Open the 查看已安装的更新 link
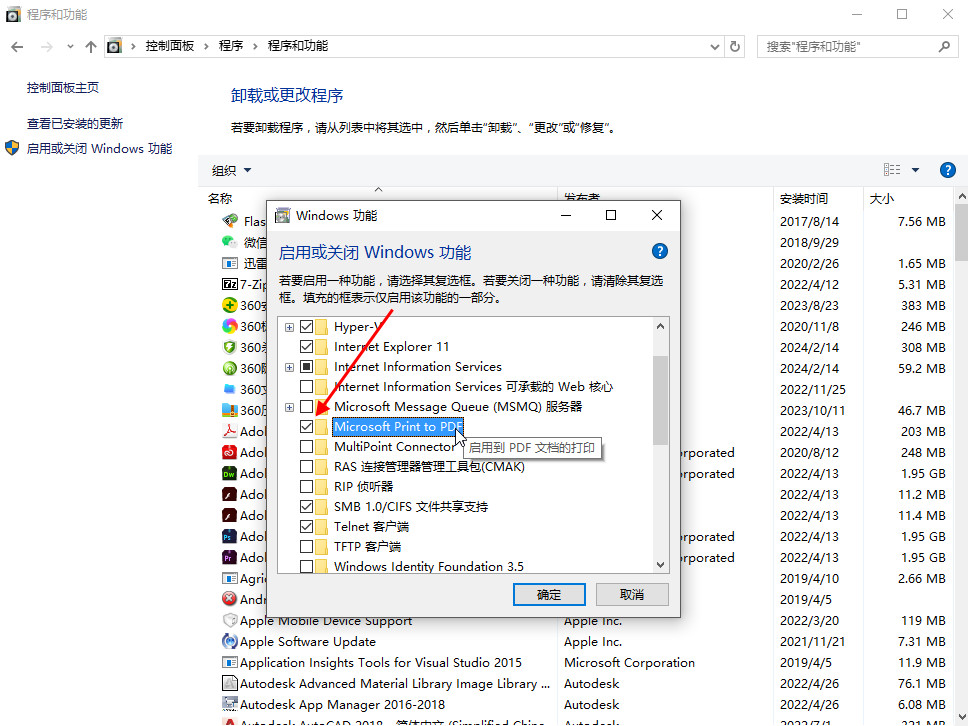968x726 pixels. tap(75, 123)
